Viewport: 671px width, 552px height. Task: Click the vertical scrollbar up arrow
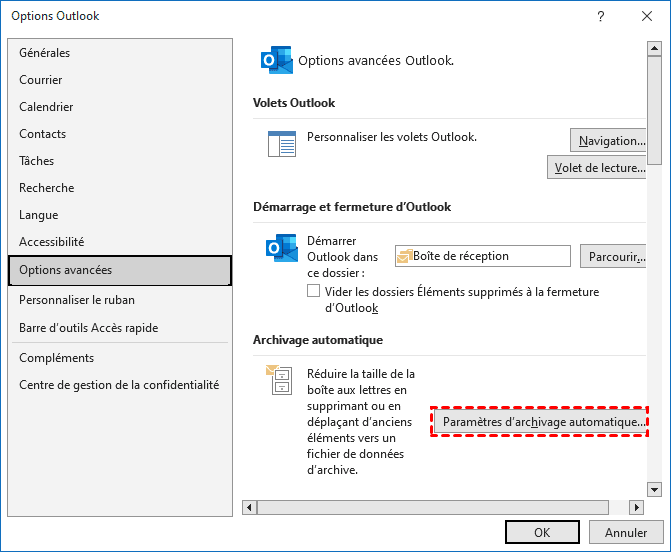pyautogui.click(x=654, y=48)
